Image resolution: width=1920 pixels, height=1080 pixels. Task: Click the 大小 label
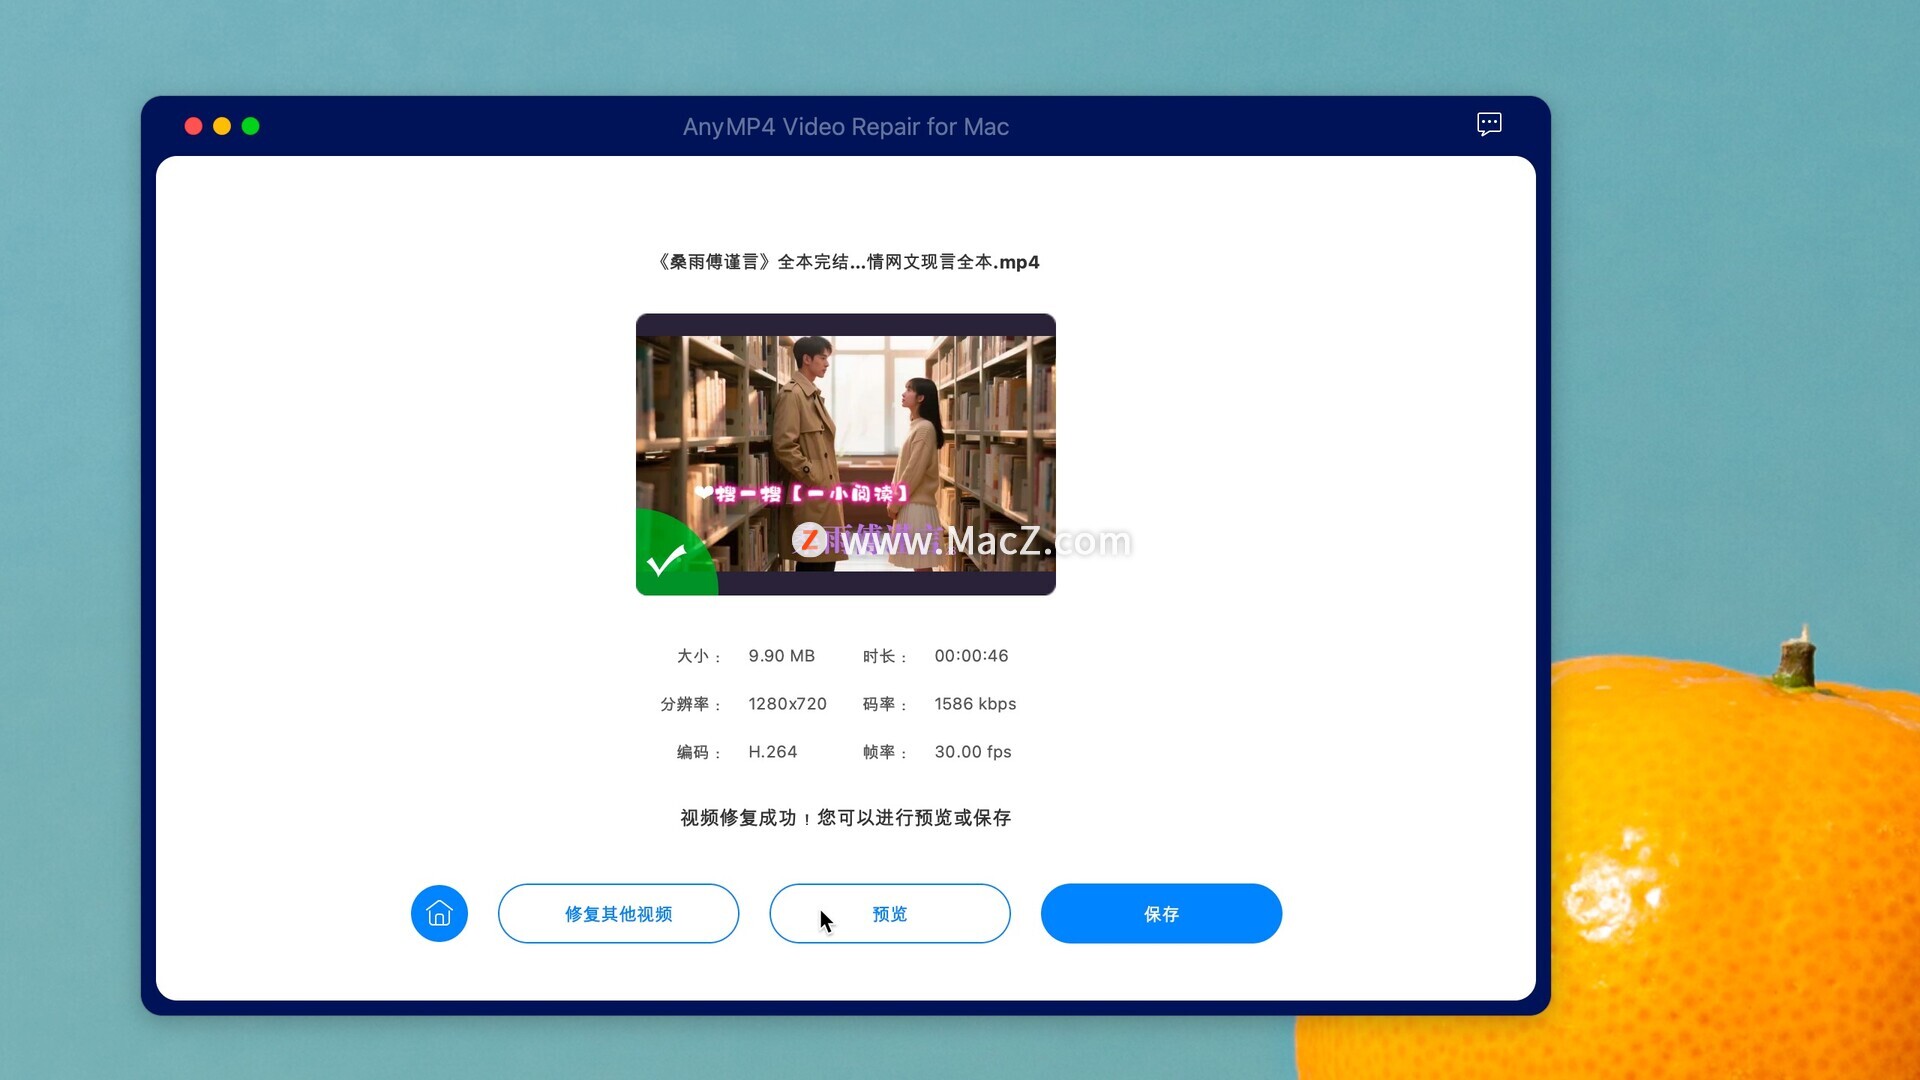pos(697,656)
